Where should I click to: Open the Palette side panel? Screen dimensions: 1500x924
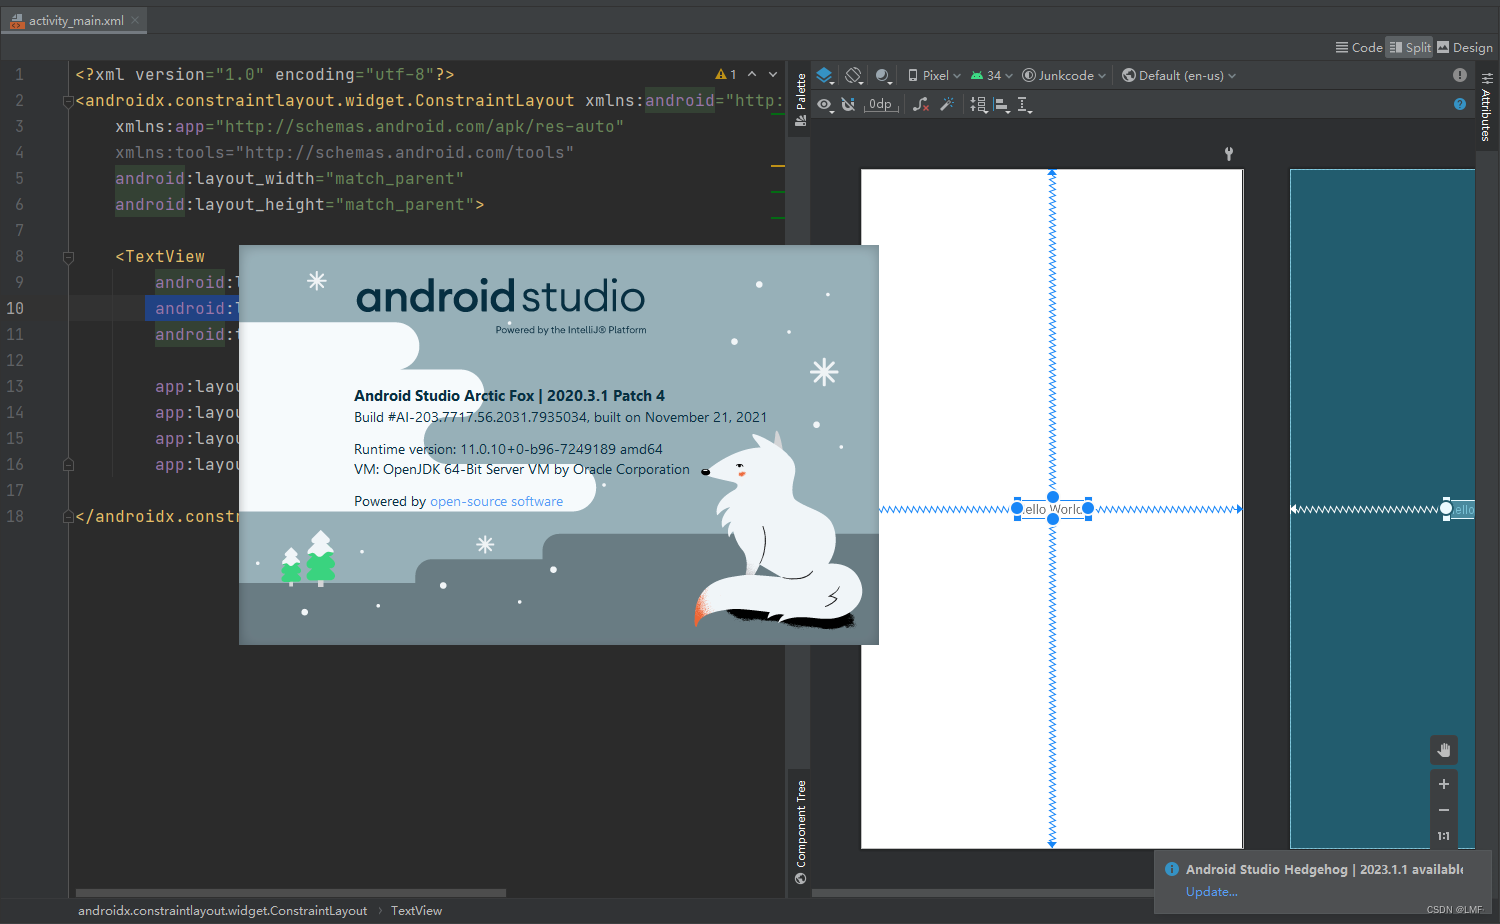click(x=800, y=99)
